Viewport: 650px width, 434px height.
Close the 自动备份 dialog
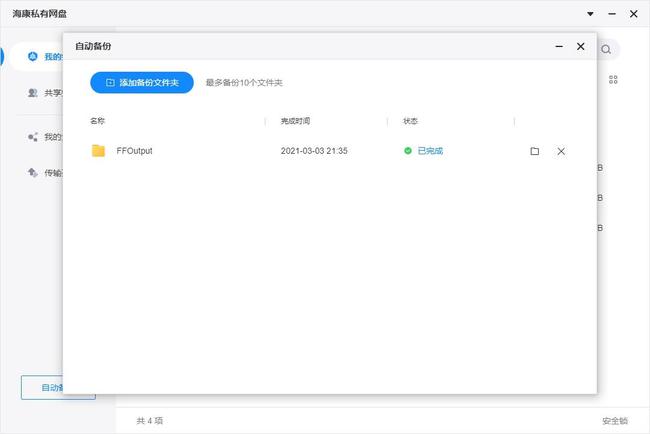click(x=581, y=46)
